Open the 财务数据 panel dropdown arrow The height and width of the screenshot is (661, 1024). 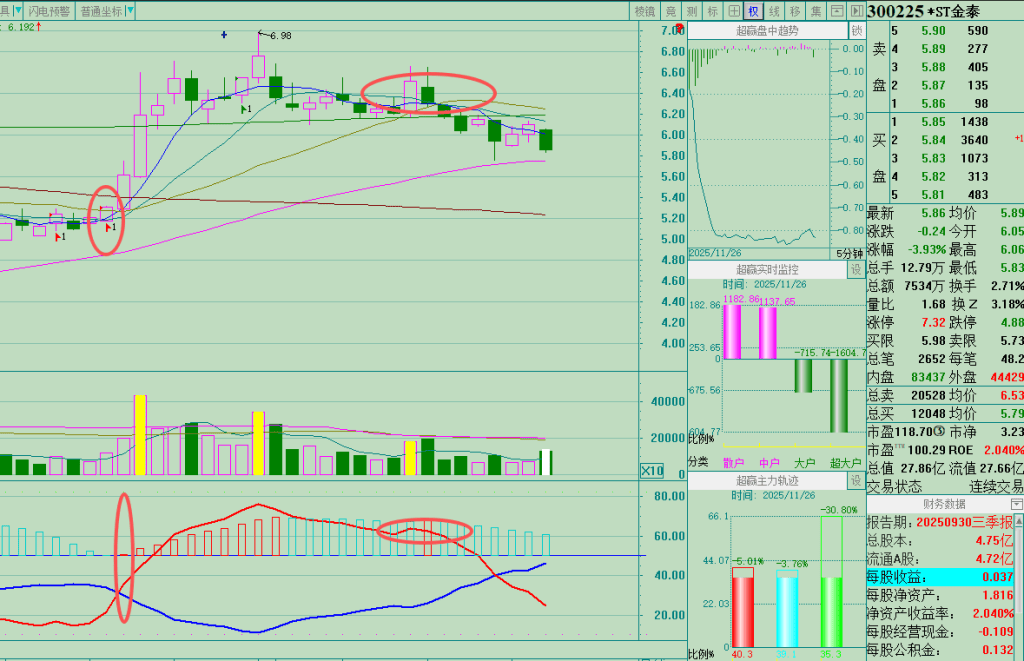pos(1017,504)
